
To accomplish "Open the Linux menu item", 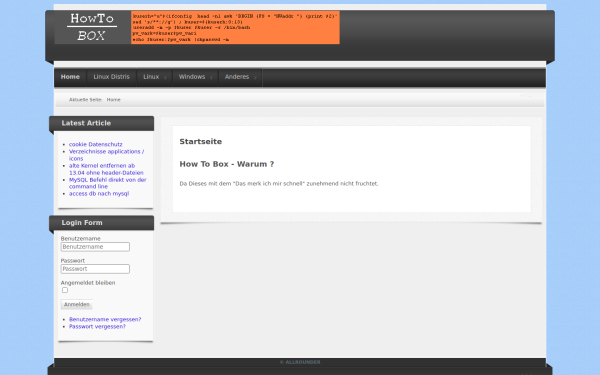I will (x=151, y=77).
